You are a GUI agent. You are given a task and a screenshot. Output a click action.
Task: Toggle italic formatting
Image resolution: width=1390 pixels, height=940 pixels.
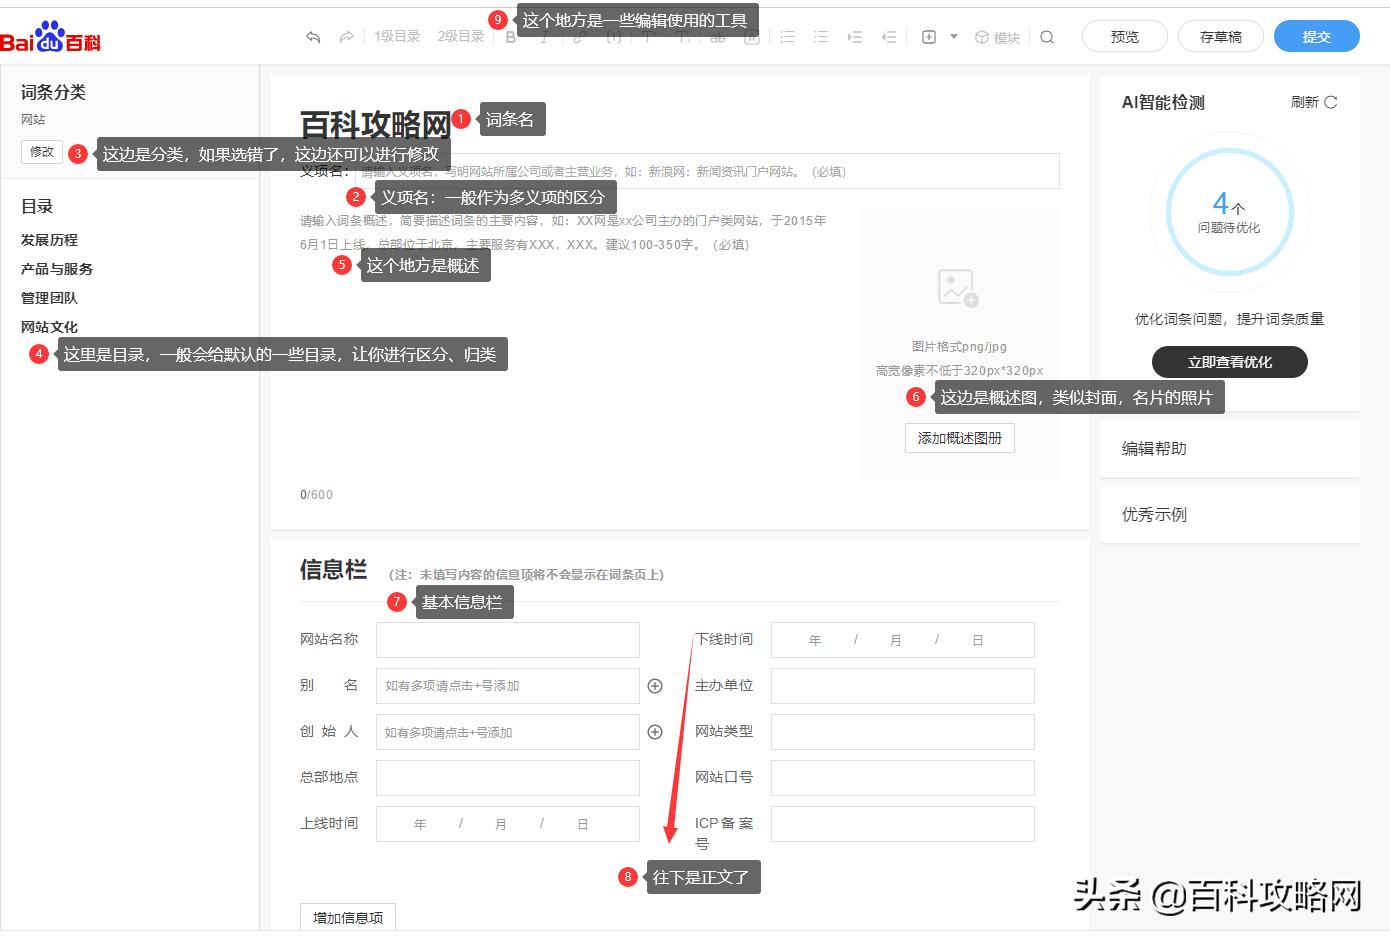(543, 36)
